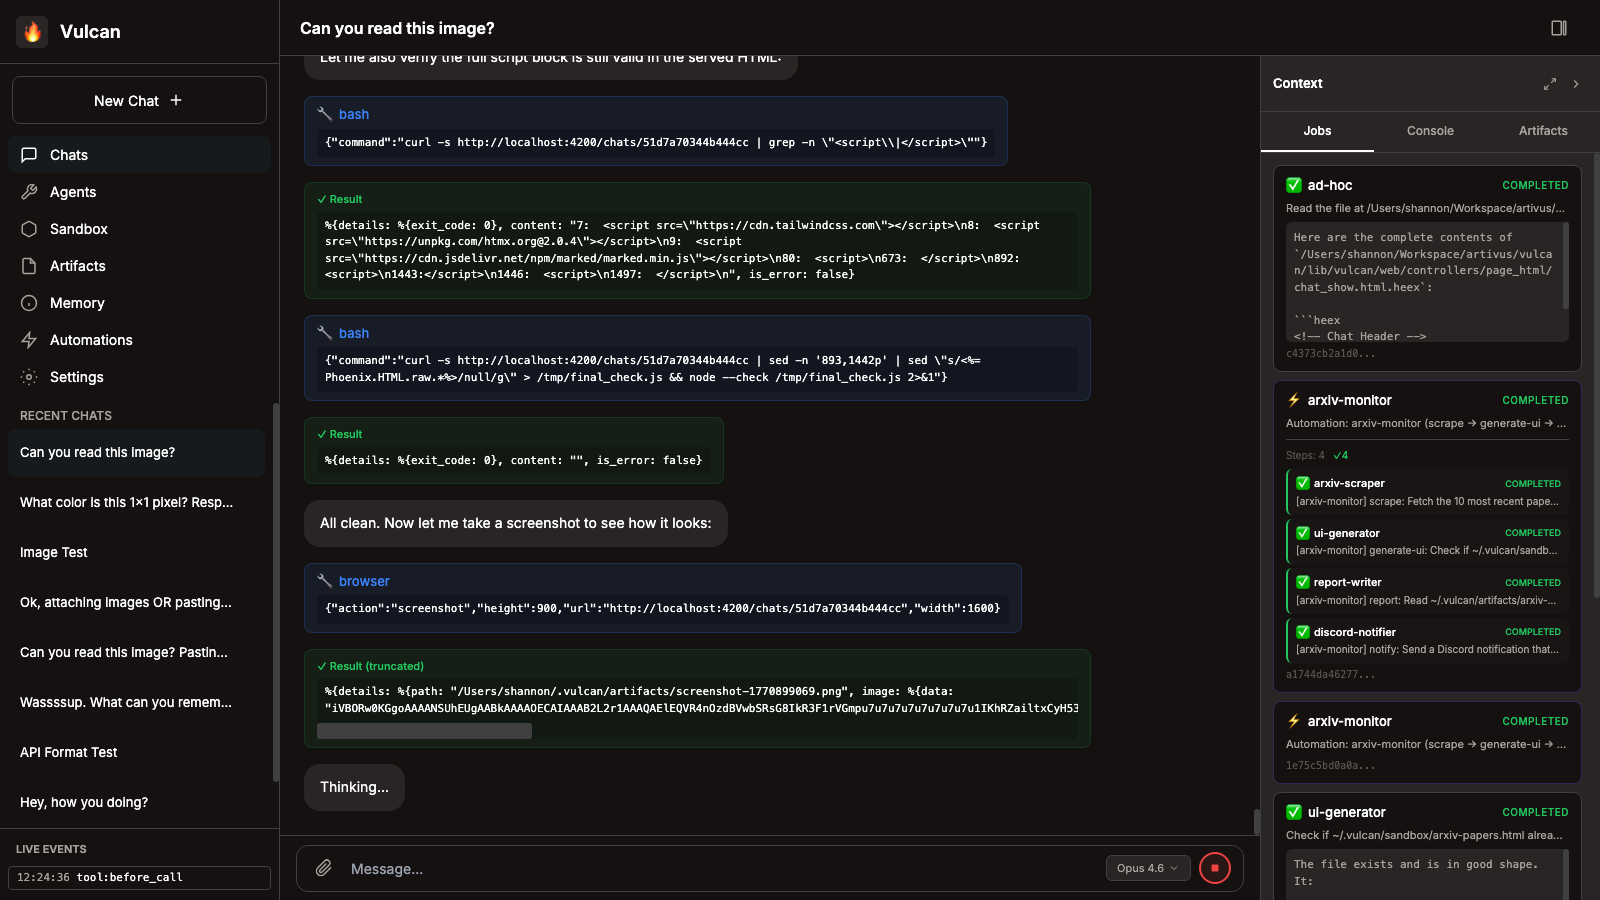Stop generation with the red stop button

tap(1214, 868)
